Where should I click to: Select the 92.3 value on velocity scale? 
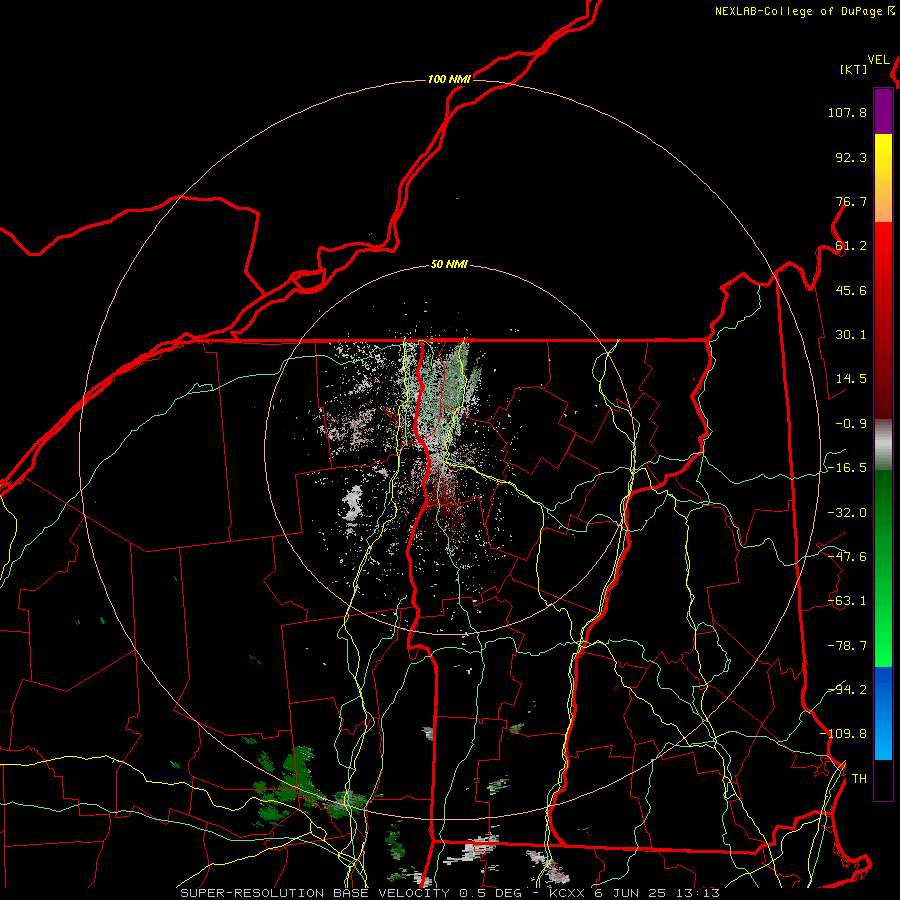point(851,157)
